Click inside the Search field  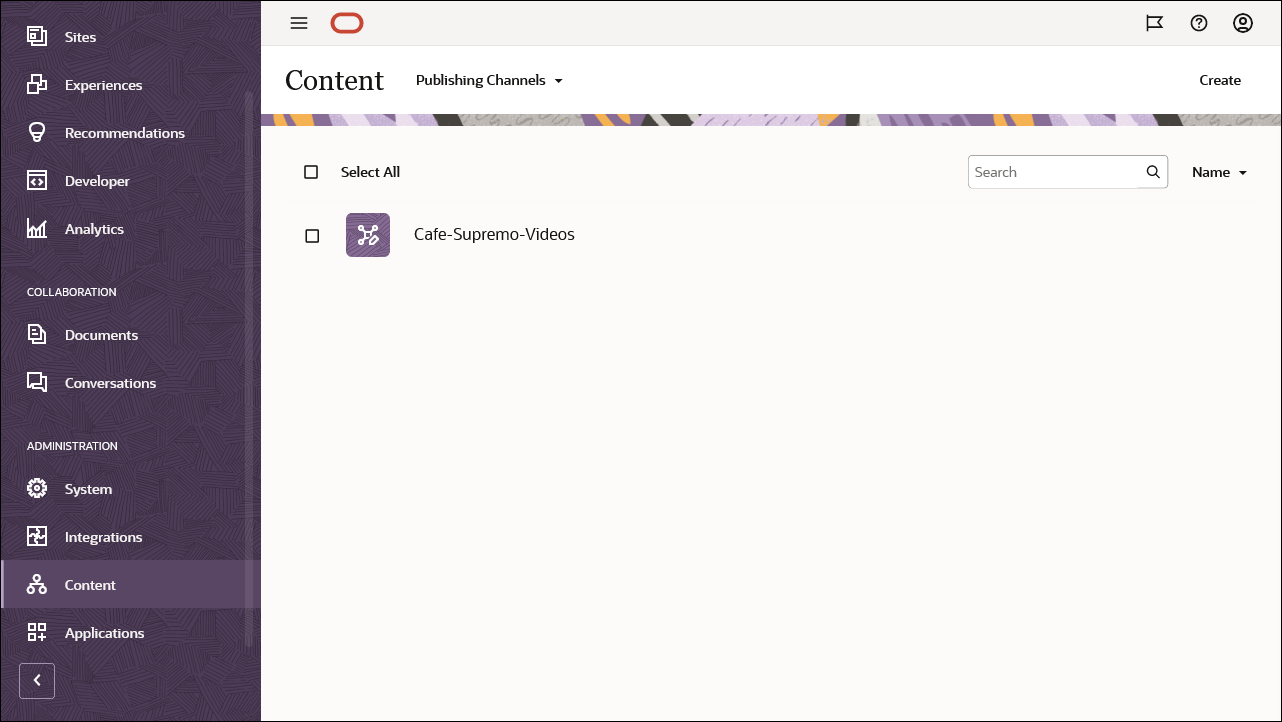coord(1050,172)
